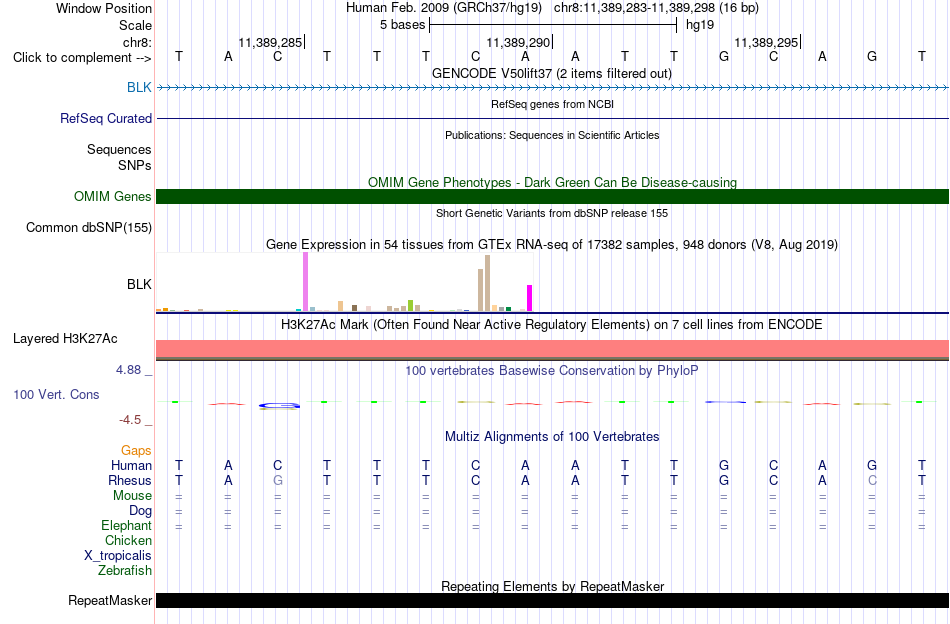Viewport: 950px width, 624px height.
Task: Click the 11,389,290 position marker
Action: (519, 42)
